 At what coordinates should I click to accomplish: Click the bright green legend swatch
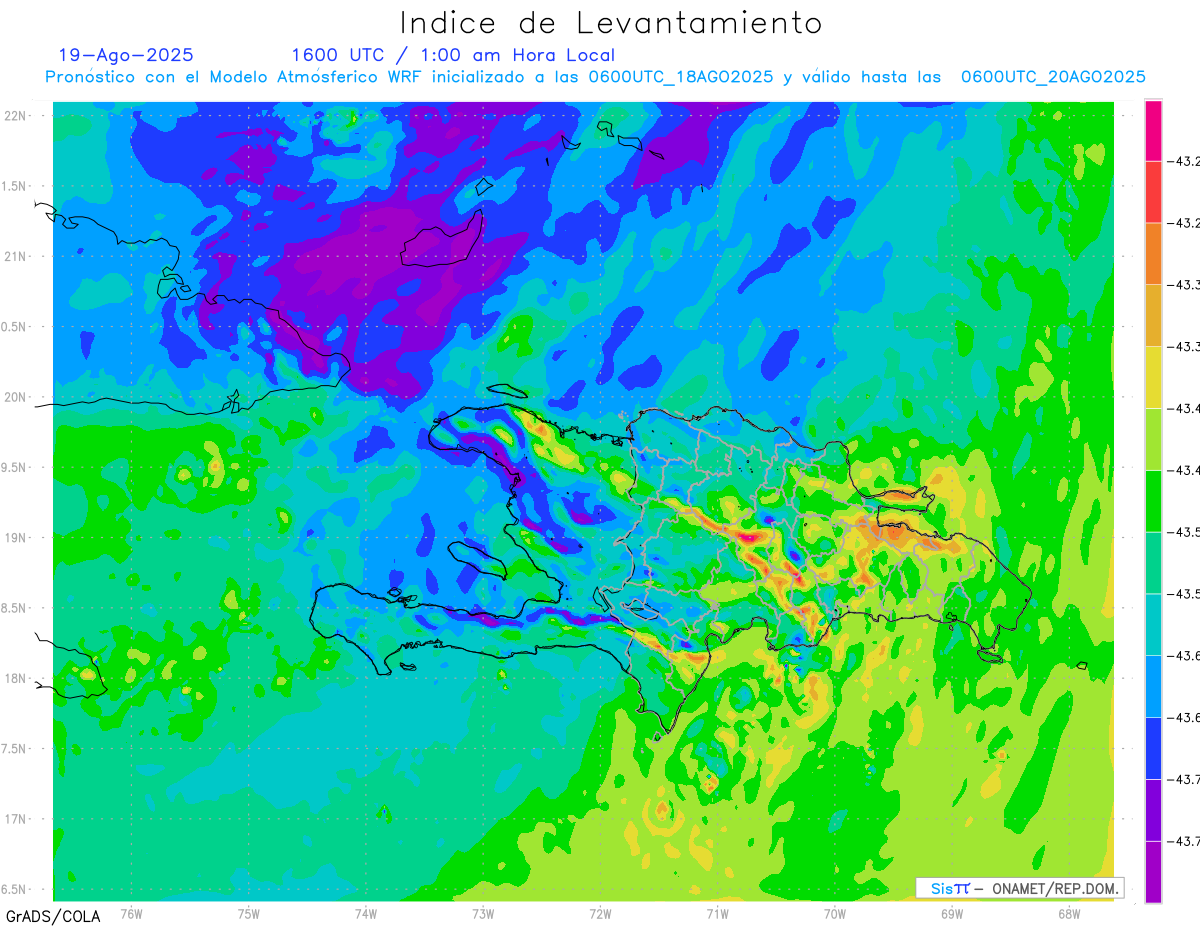pos(1153,501)
